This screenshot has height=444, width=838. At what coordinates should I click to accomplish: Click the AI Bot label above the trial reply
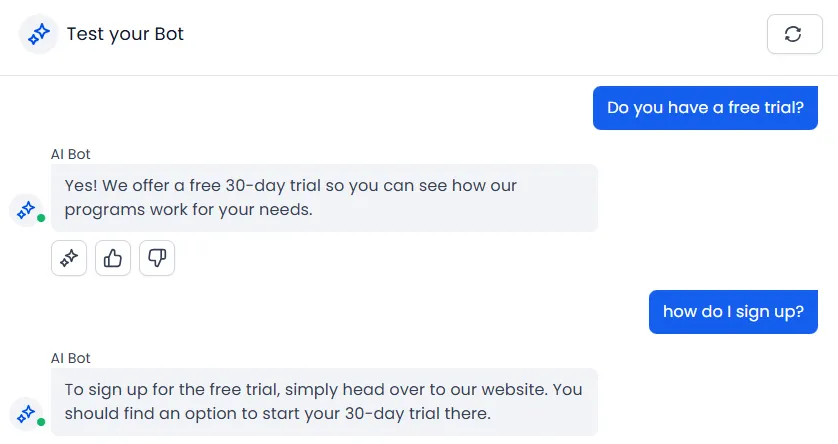(71, 154)
